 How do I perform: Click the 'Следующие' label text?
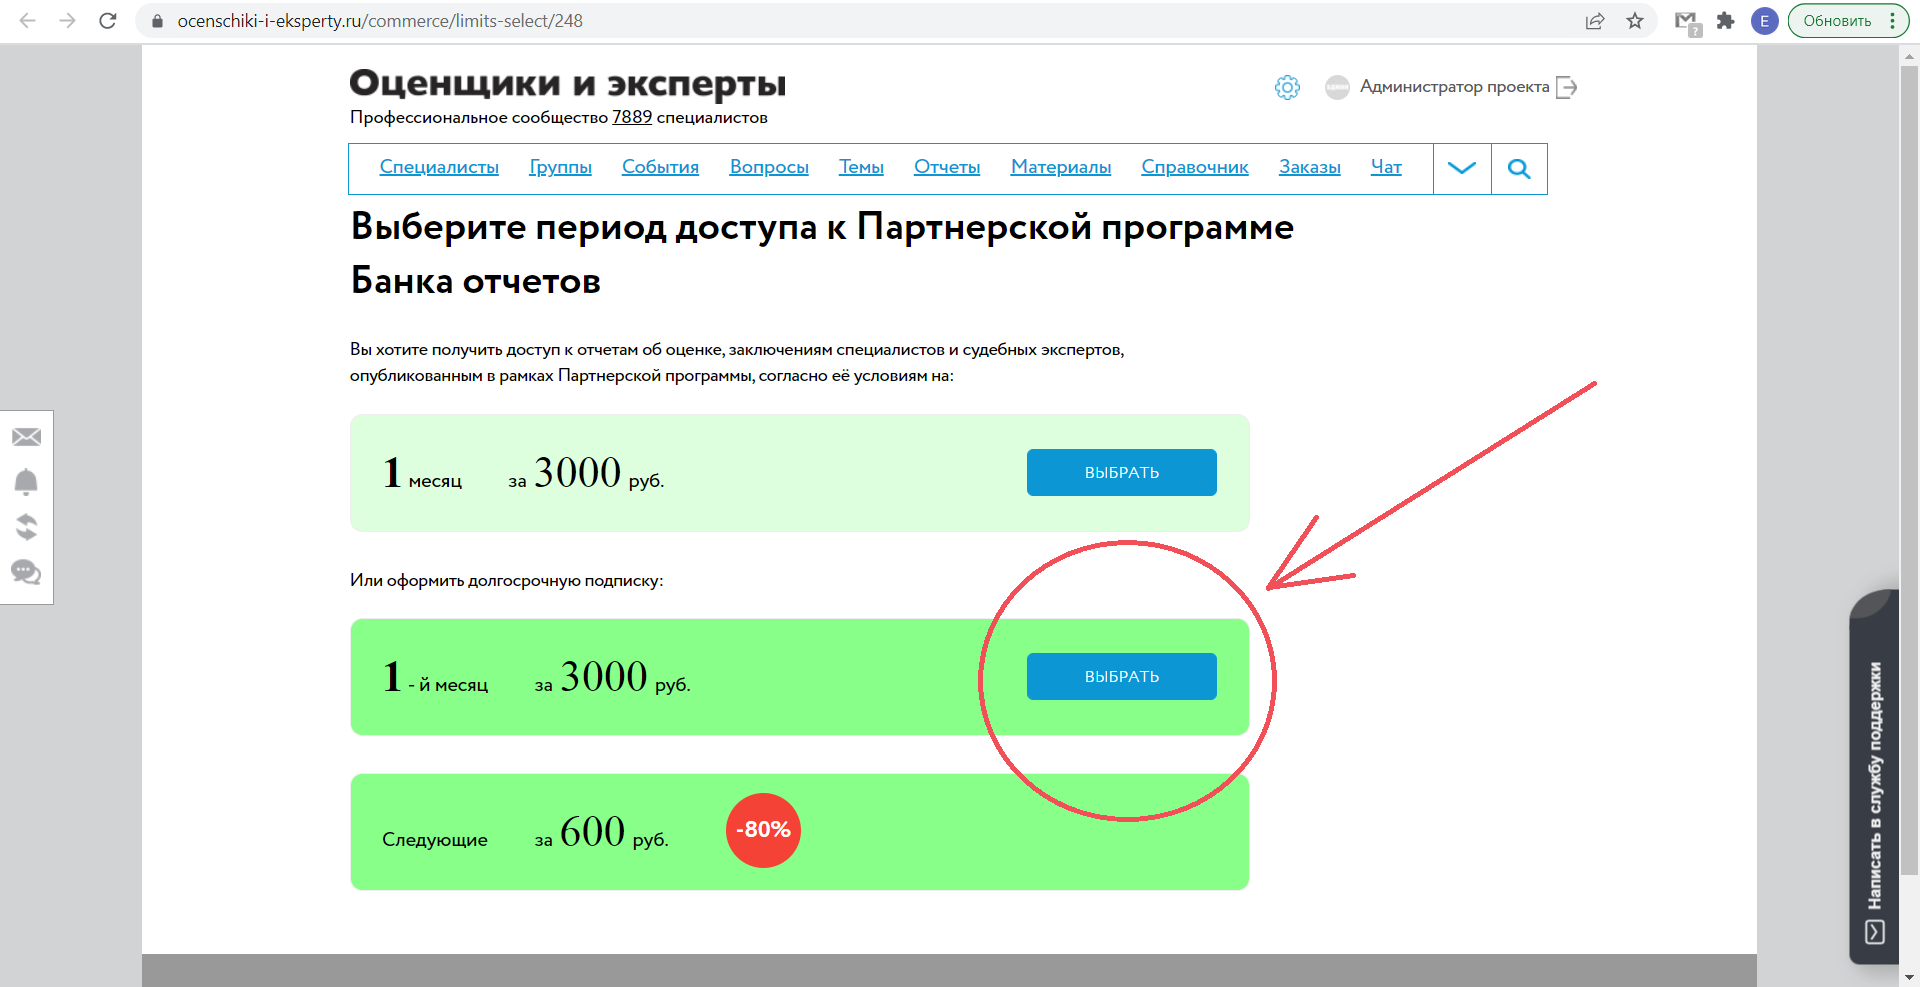pyautogui.click(x=435, y=840)
